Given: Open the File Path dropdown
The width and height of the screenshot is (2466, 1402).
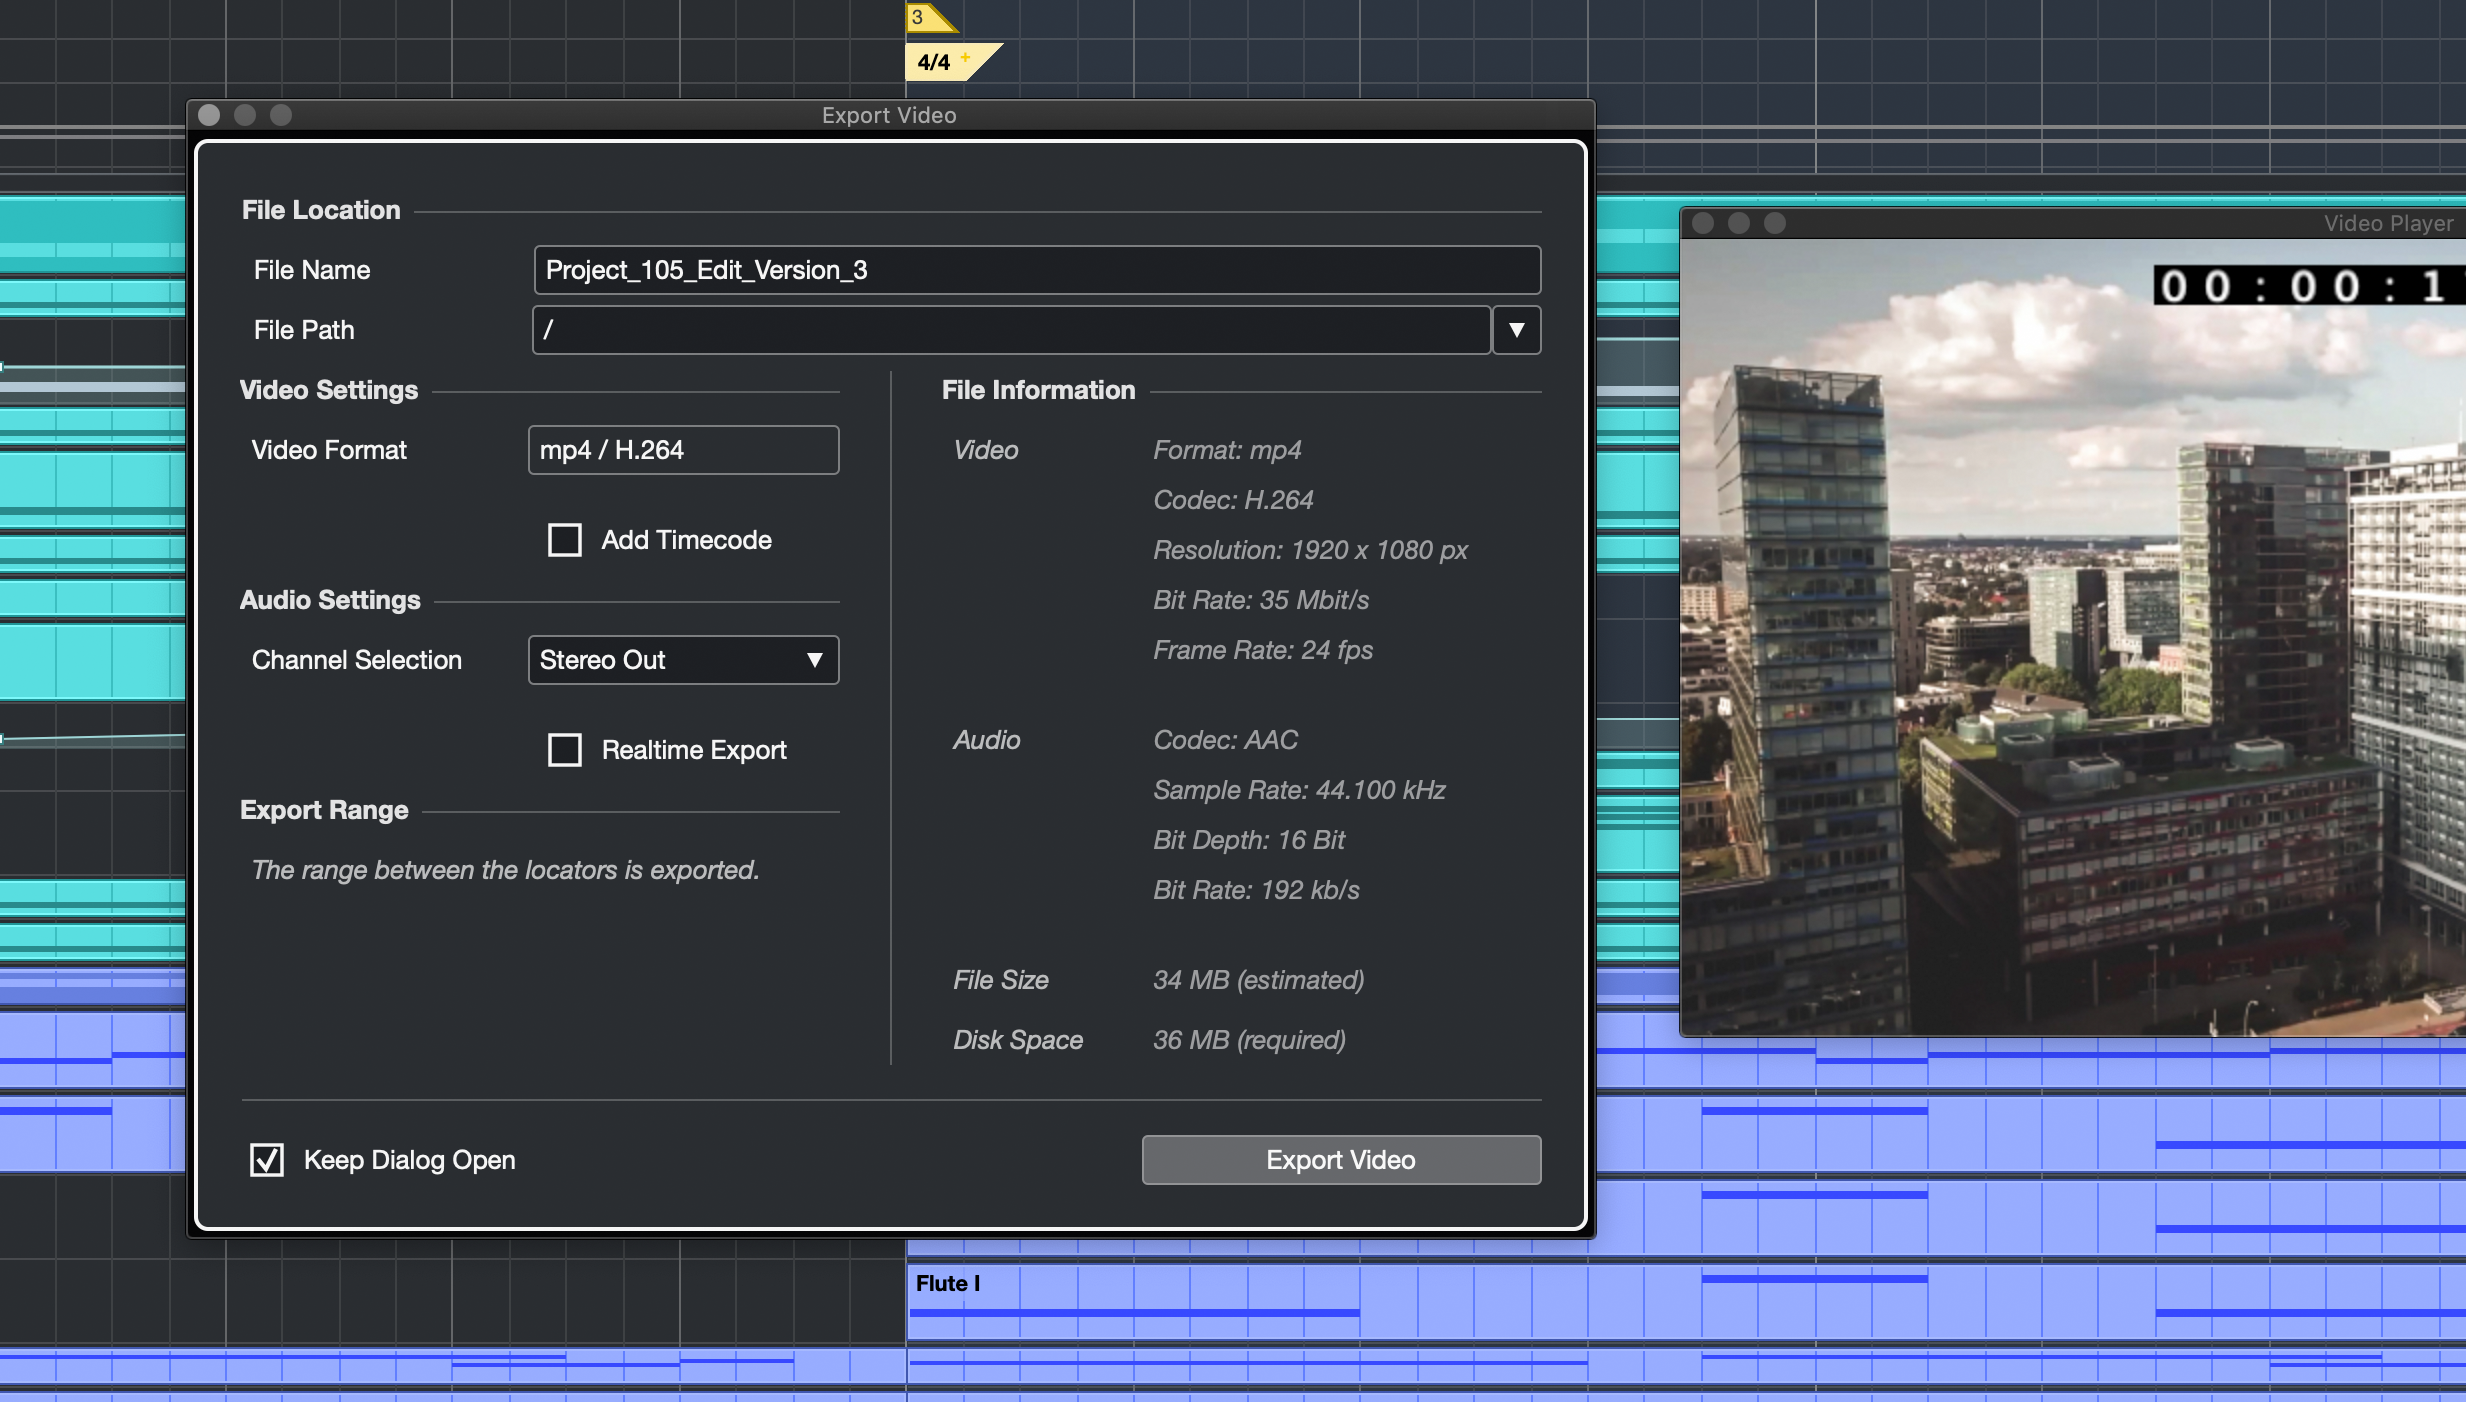Looking at the screenshot, I should (x=1515, y=329).
